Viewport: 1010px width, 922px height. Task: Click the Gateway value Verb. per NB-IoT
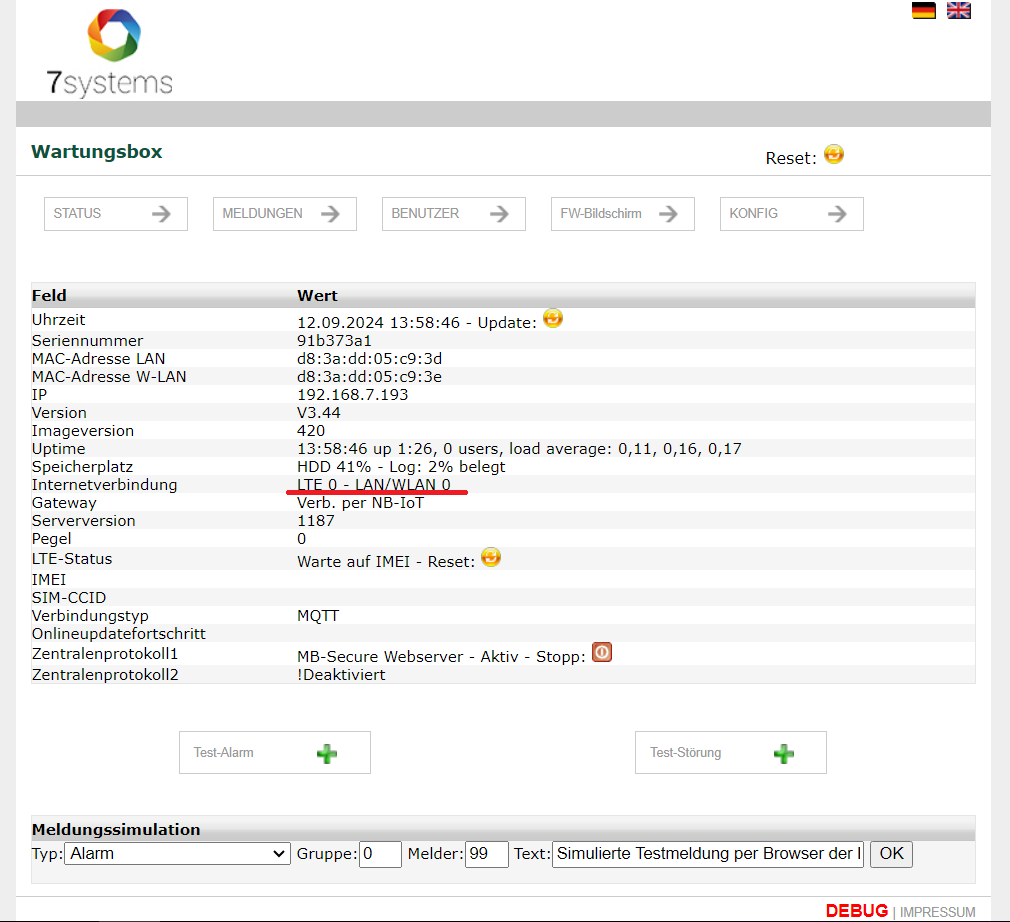[x=361, y=503]
